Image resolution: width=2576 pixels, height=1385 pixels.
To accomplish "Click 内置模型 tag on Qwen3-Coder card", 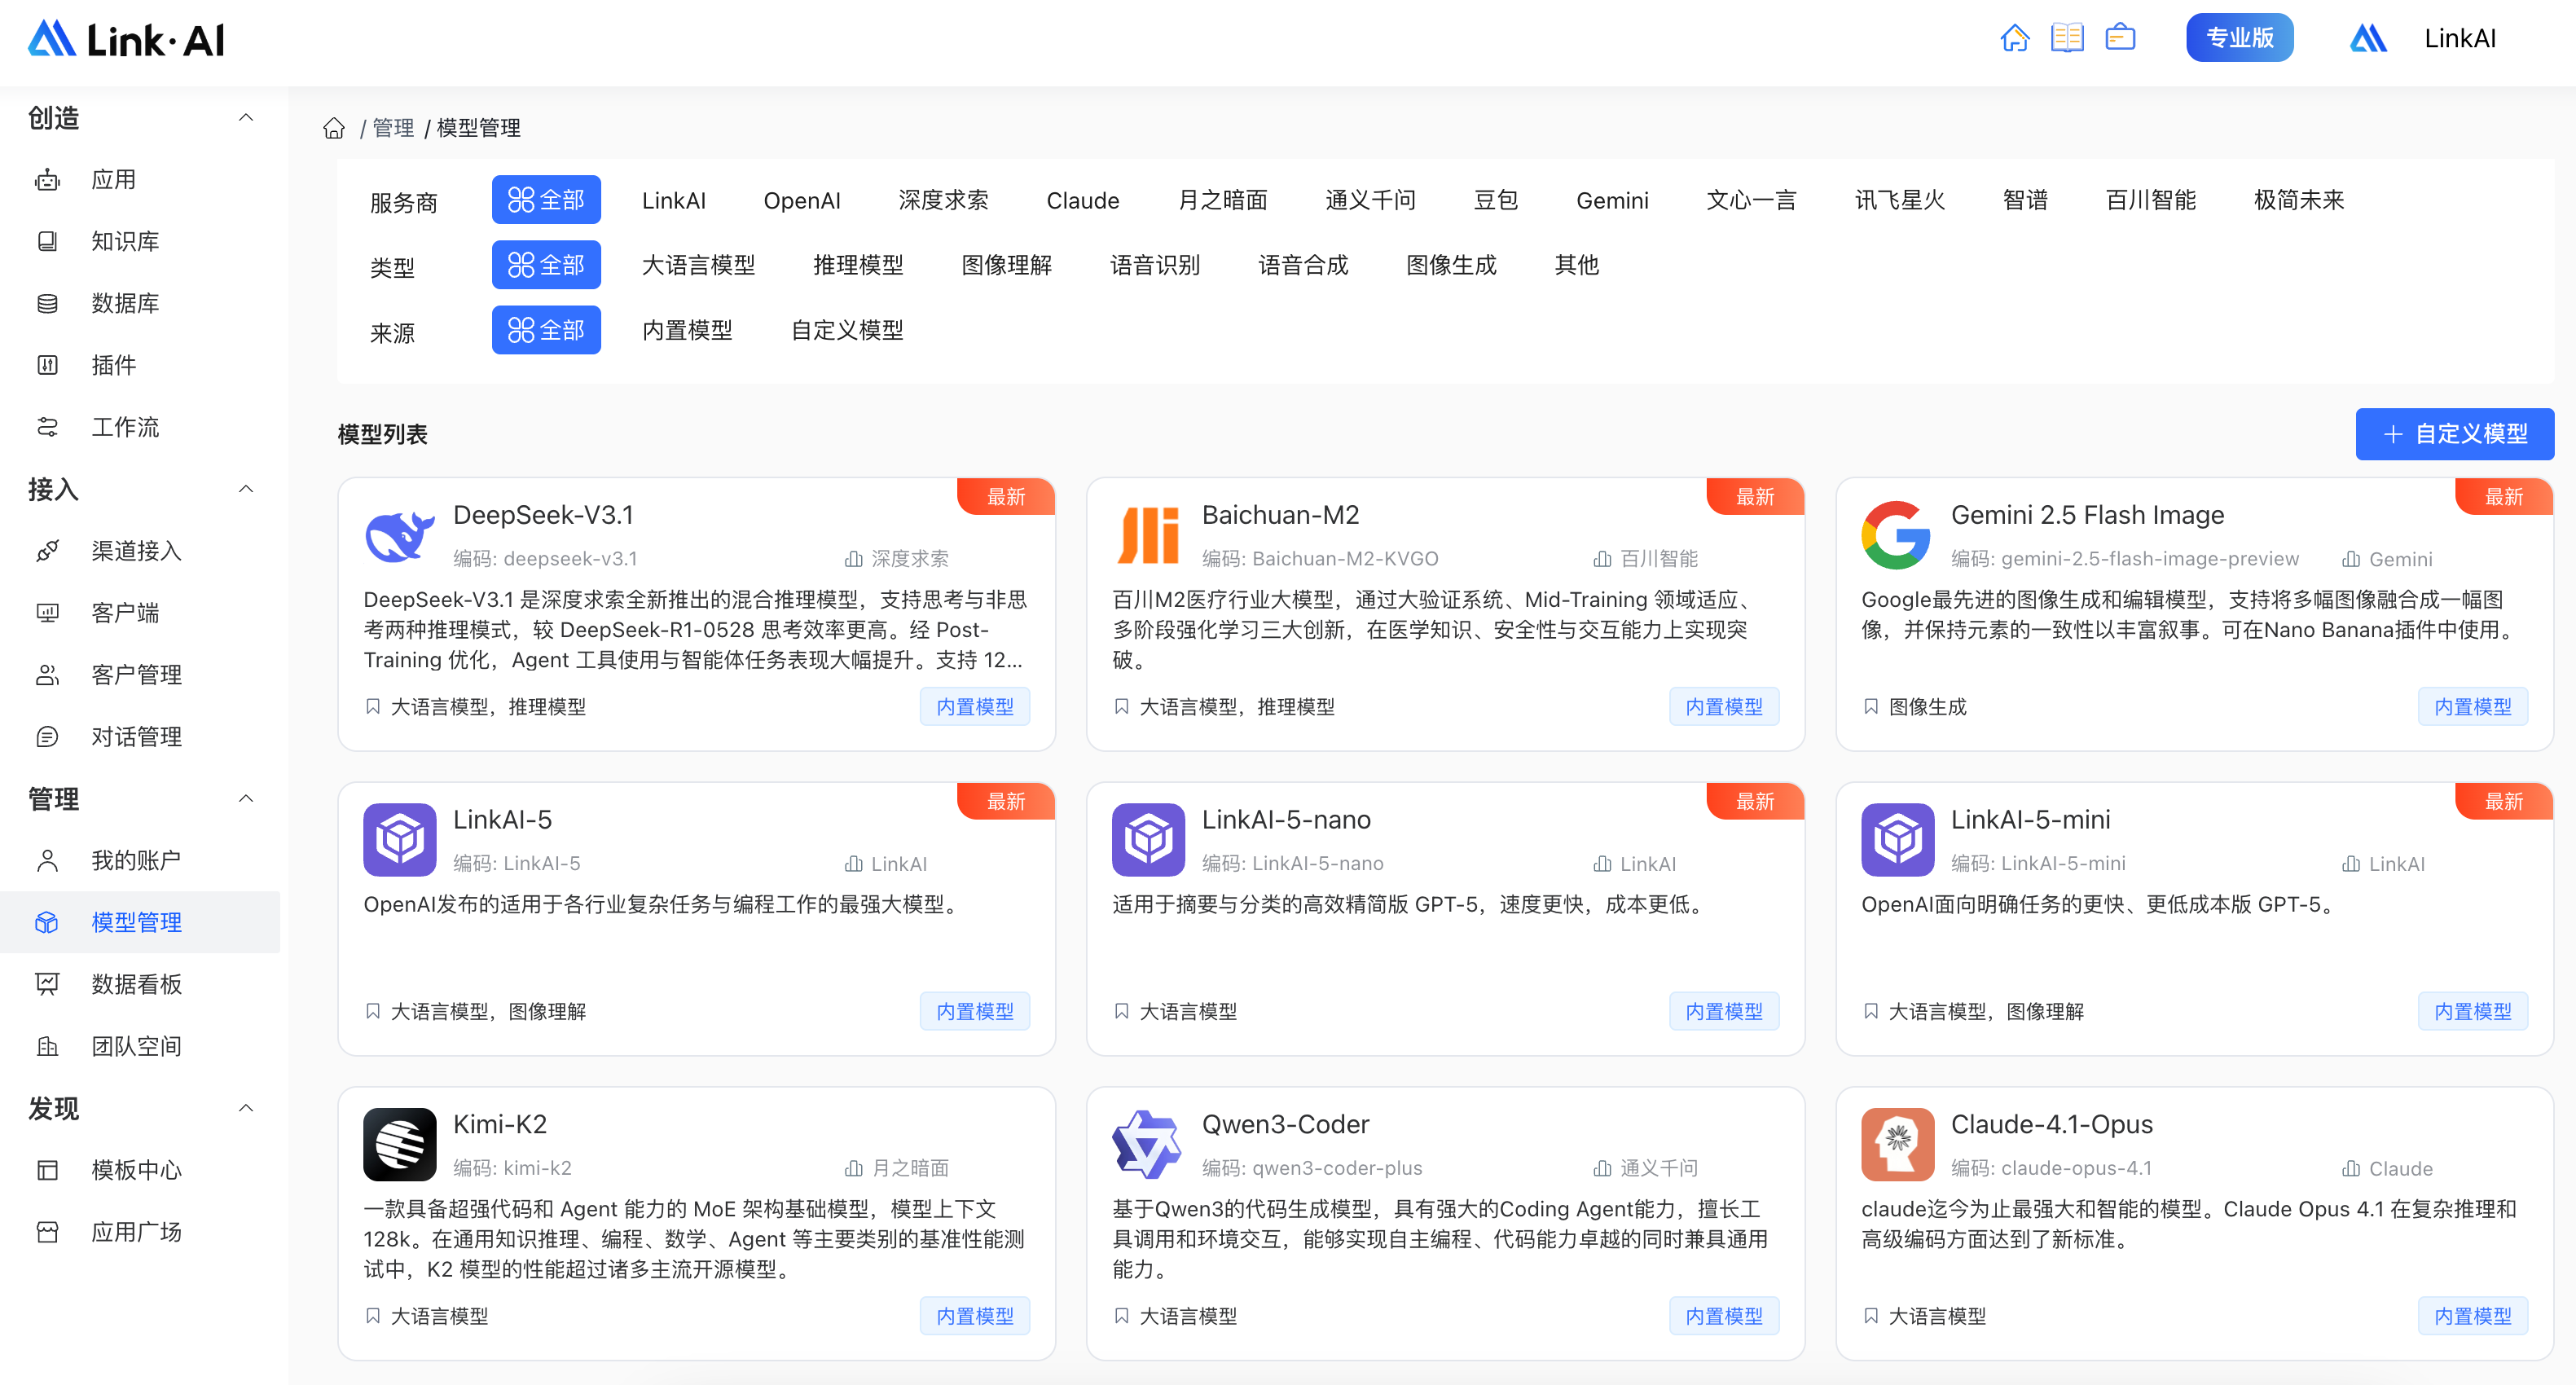I will pos(1724,1316).
